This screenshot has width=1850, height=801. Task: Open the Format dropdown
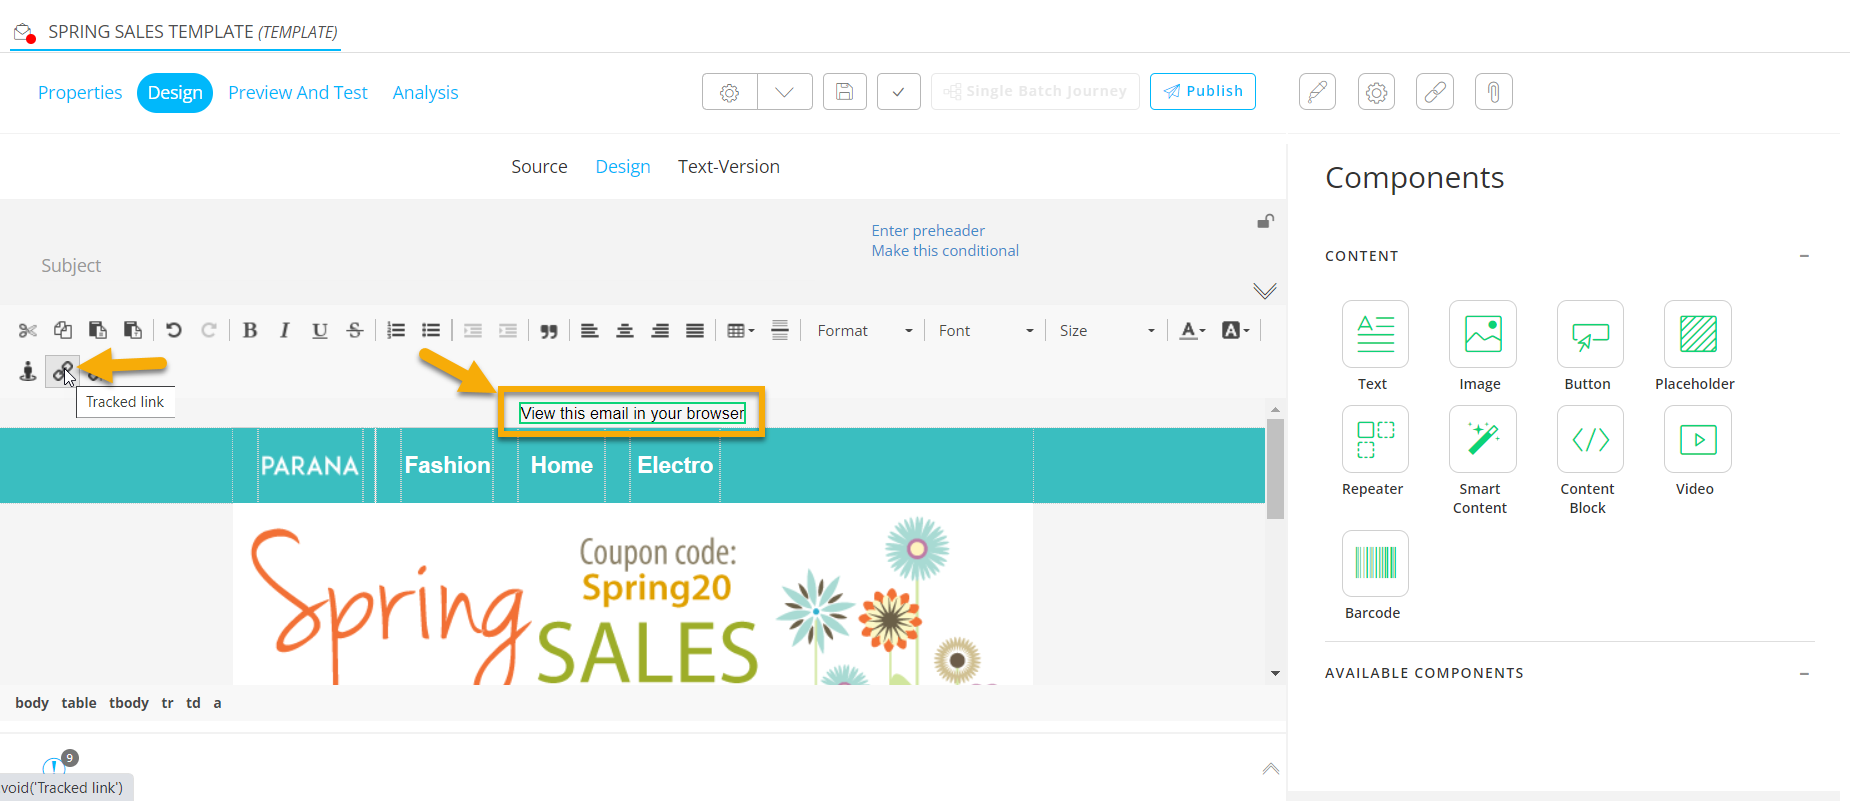coord(864,331)
